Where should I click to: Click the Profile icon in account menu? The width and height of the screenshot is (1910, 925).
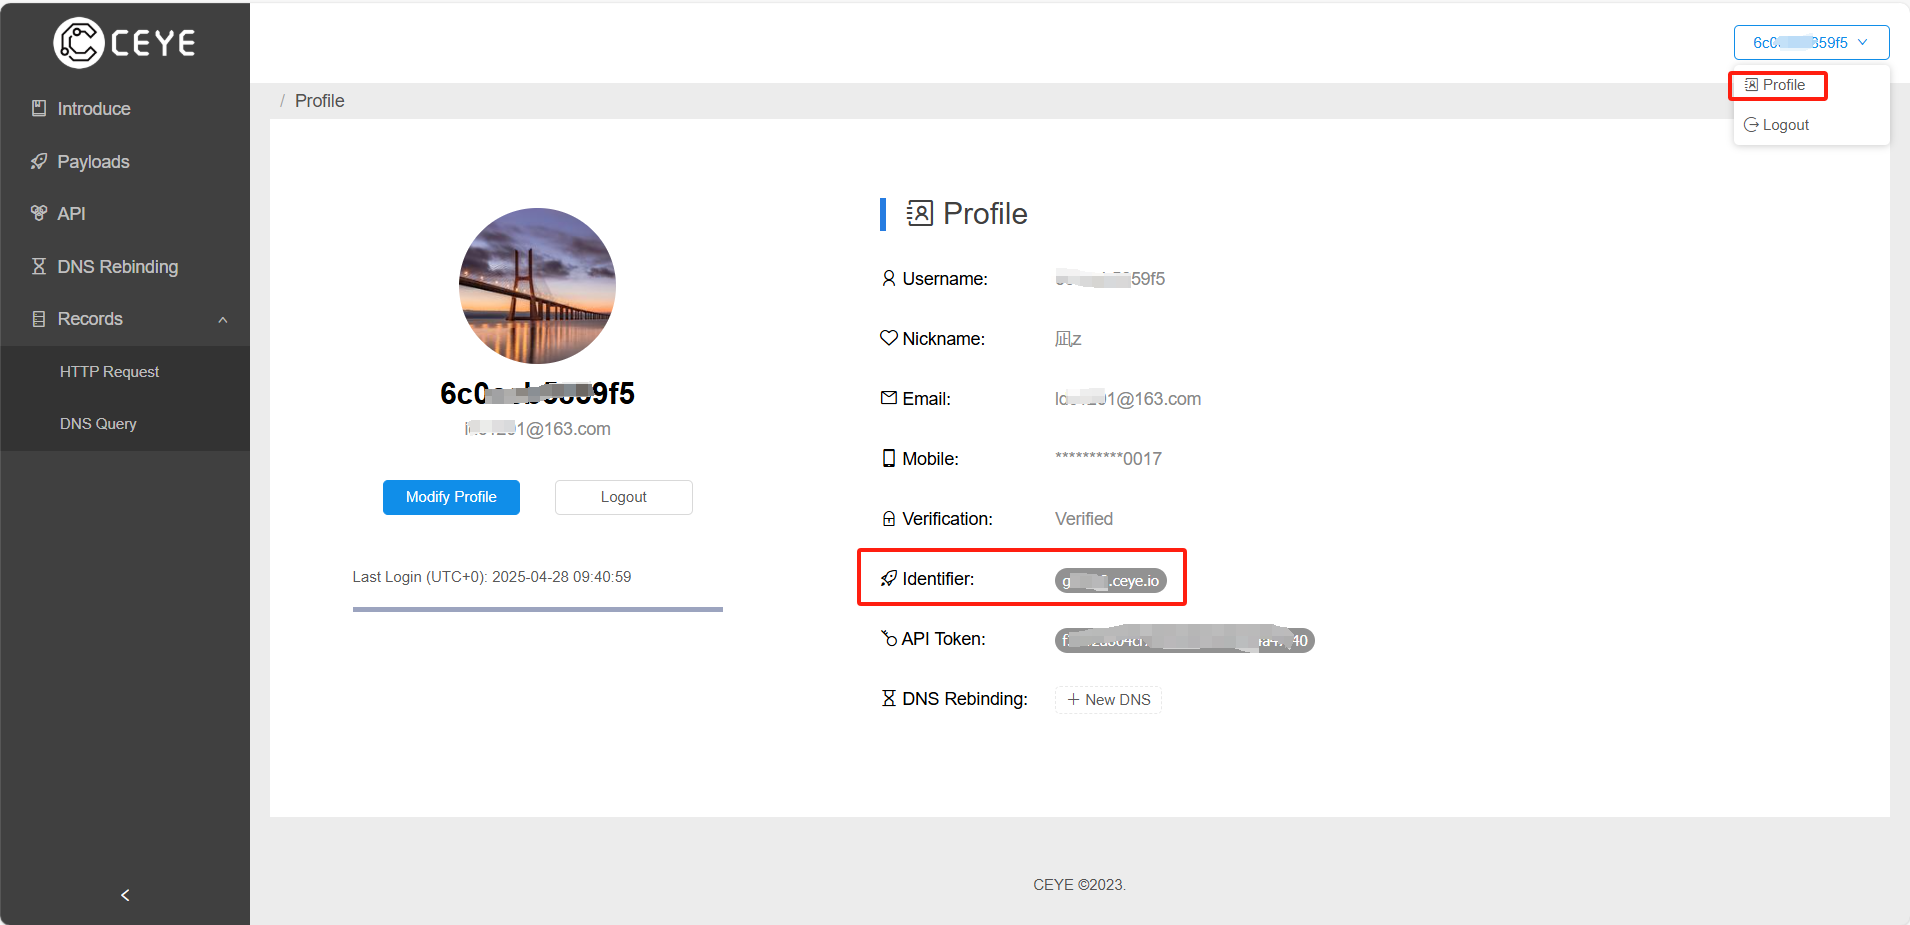[1751, 85]
